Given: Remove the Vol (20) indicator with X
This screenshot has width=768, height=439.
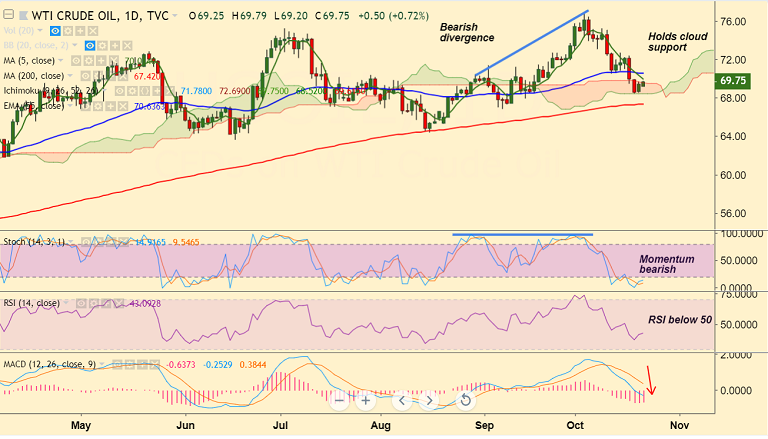Looking at the screenshot, I should point(93,31).
